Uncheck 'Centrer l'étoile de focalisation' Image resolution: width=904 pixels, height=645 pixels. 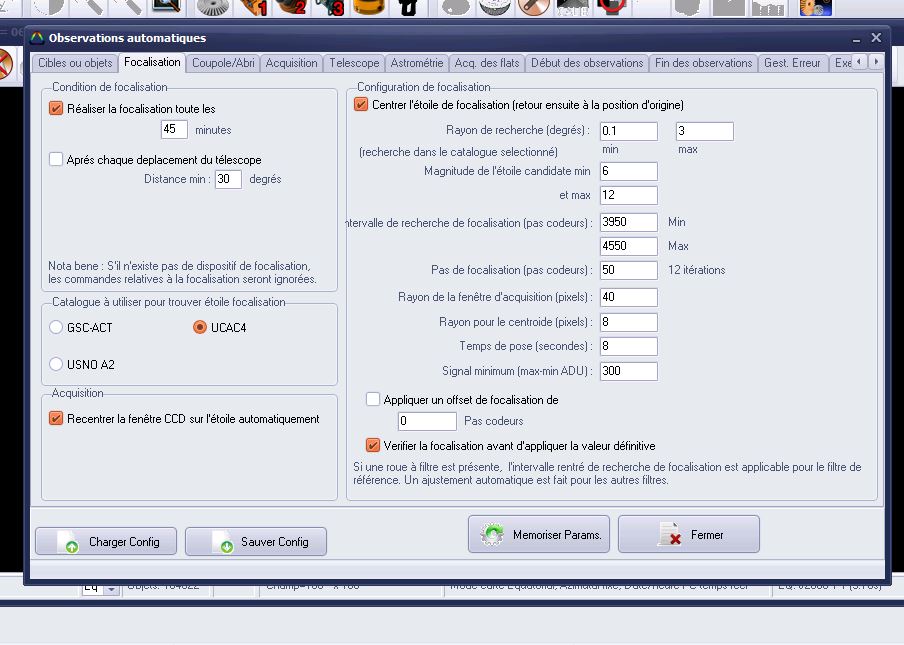point(361,104)
